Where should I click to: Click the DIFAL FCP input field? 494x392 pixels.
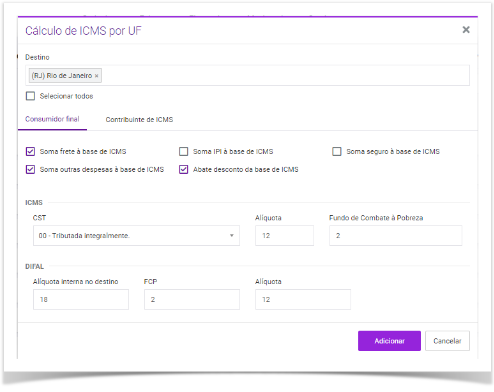click(192, 299)
